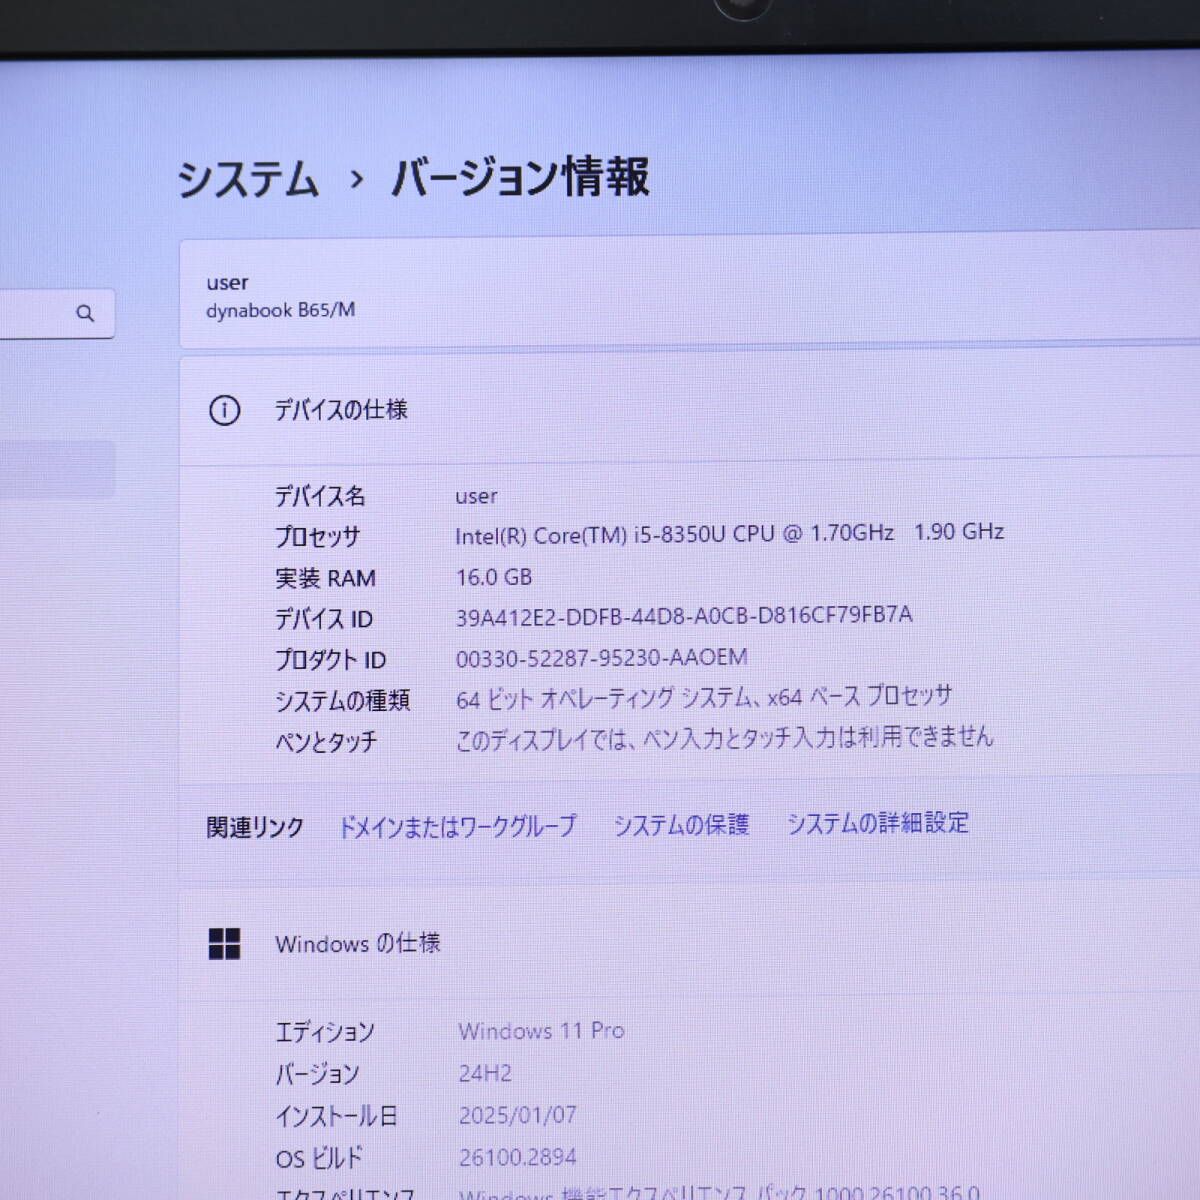The width and height of the screenshot is (1200, 1200).
Task: Click the Windows 11 Pro edition value
Action: [541, 1031]
